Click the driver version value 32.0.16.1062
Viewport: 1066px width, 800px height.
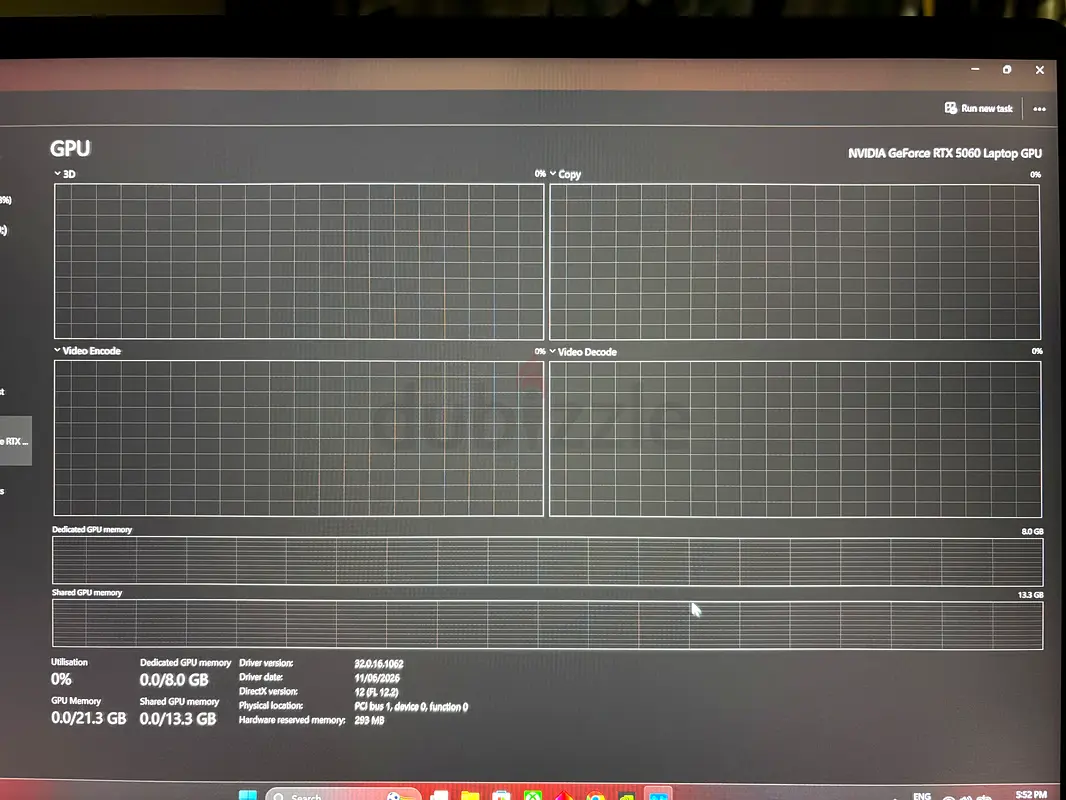pyautogui.click(x=379, y=663)
